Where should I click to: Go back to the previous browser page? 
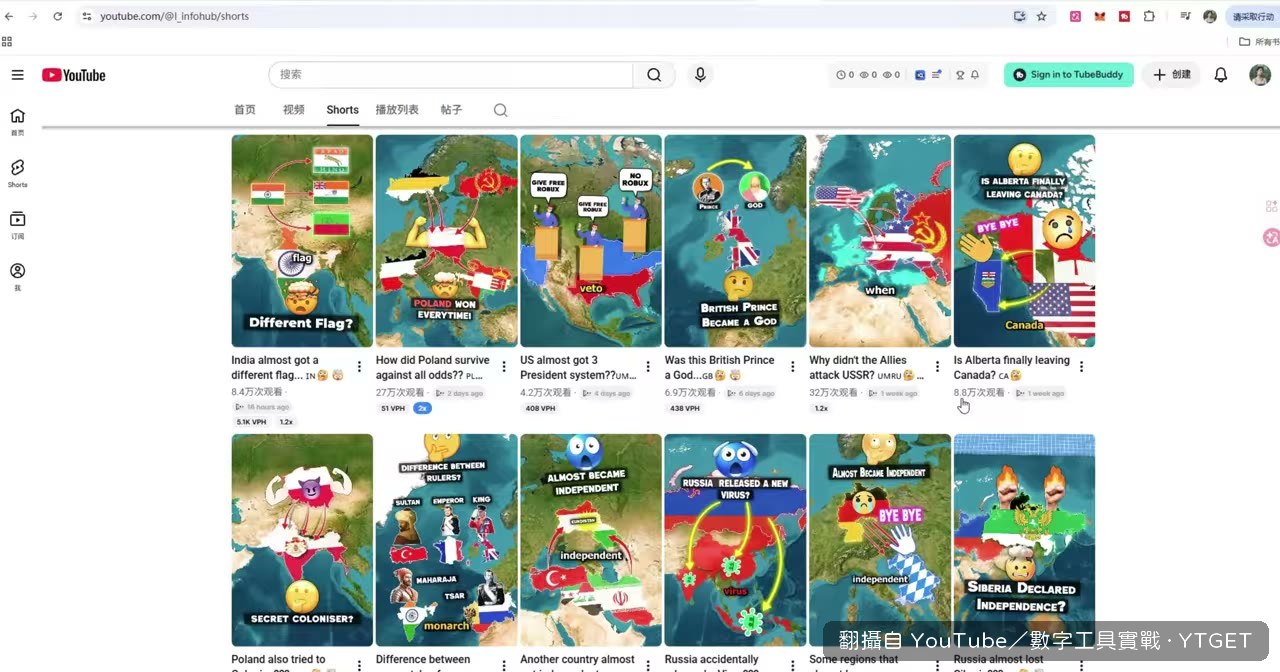pyautogui.click(x=10, y=16)
